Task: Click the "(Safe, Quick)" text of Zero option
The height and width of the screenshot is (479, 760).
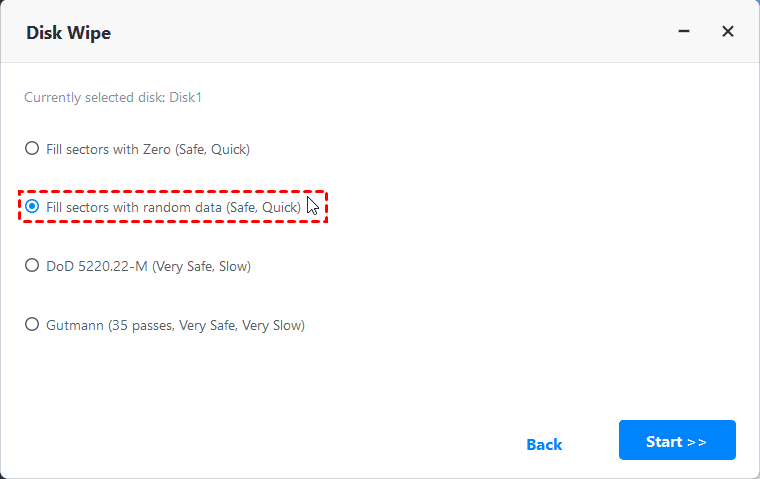Action: 212,149
